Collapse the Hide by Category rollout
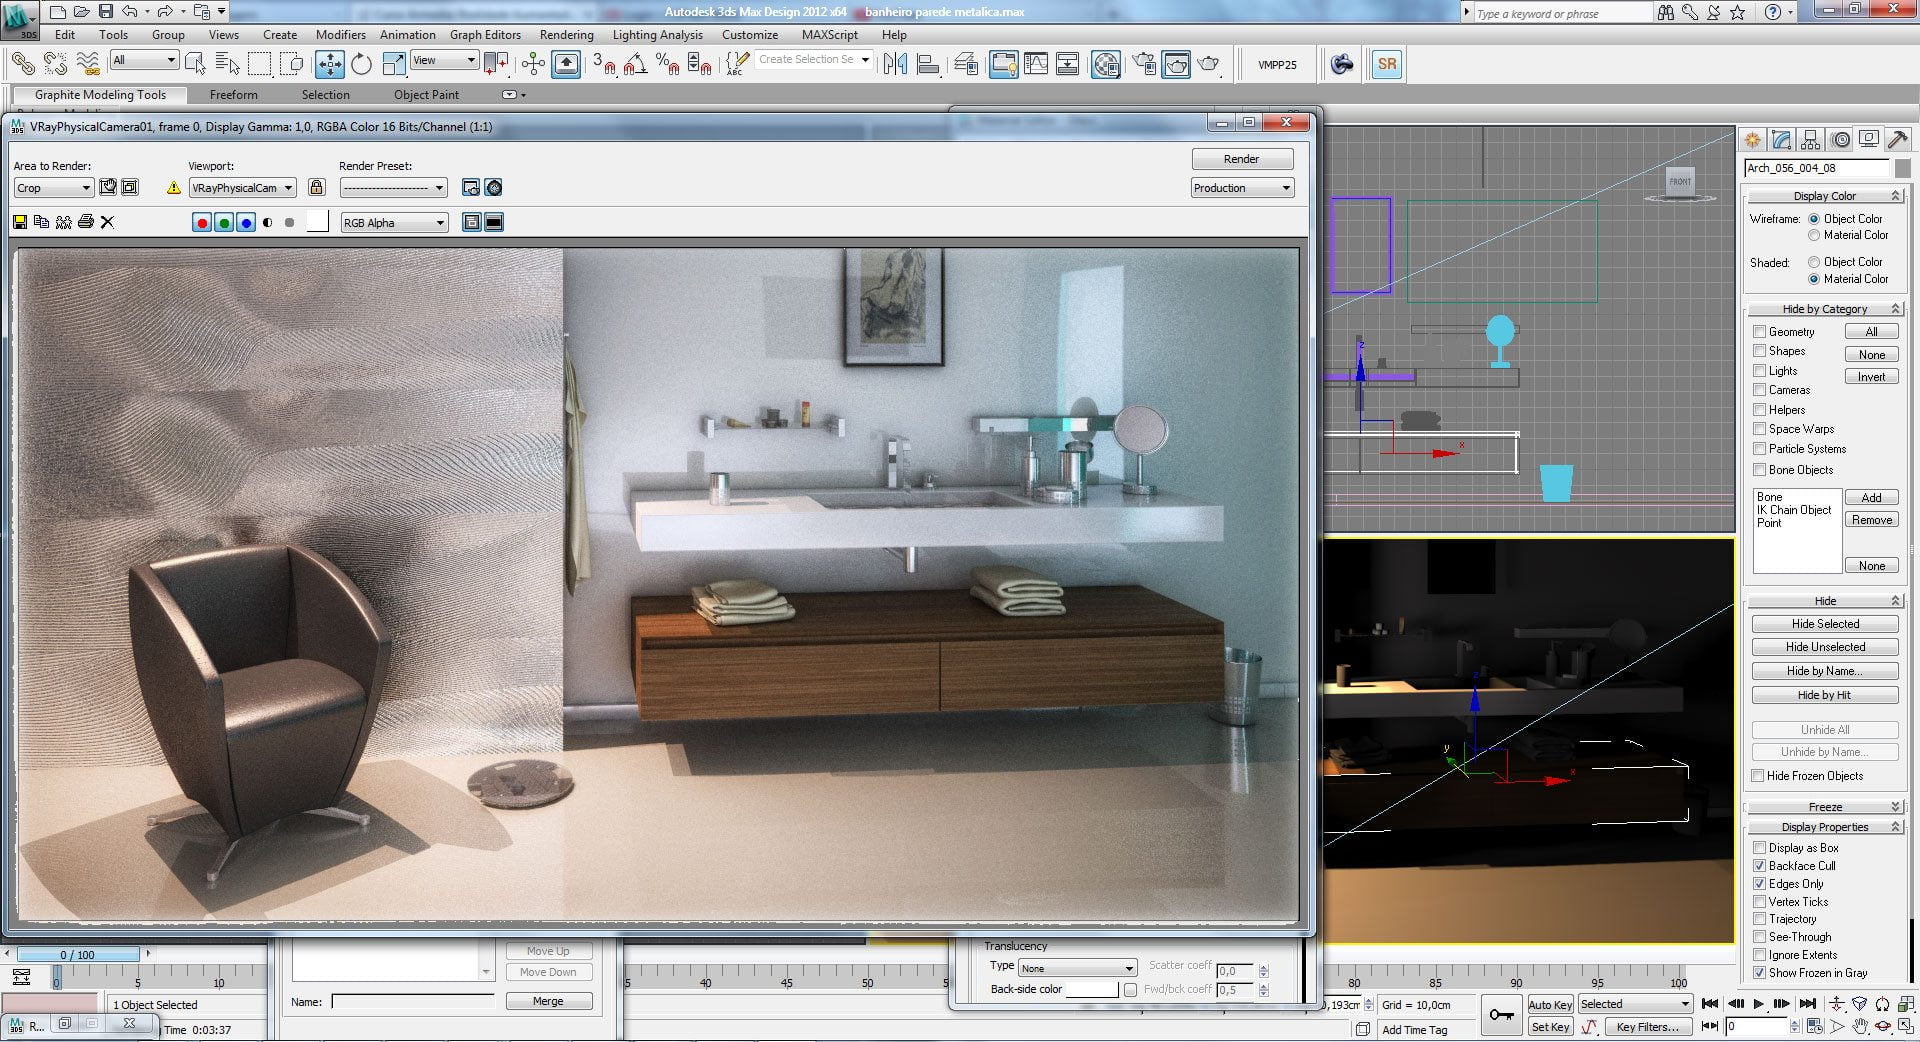This screenshot has height=1042, width=1920. click(1825, 309)
